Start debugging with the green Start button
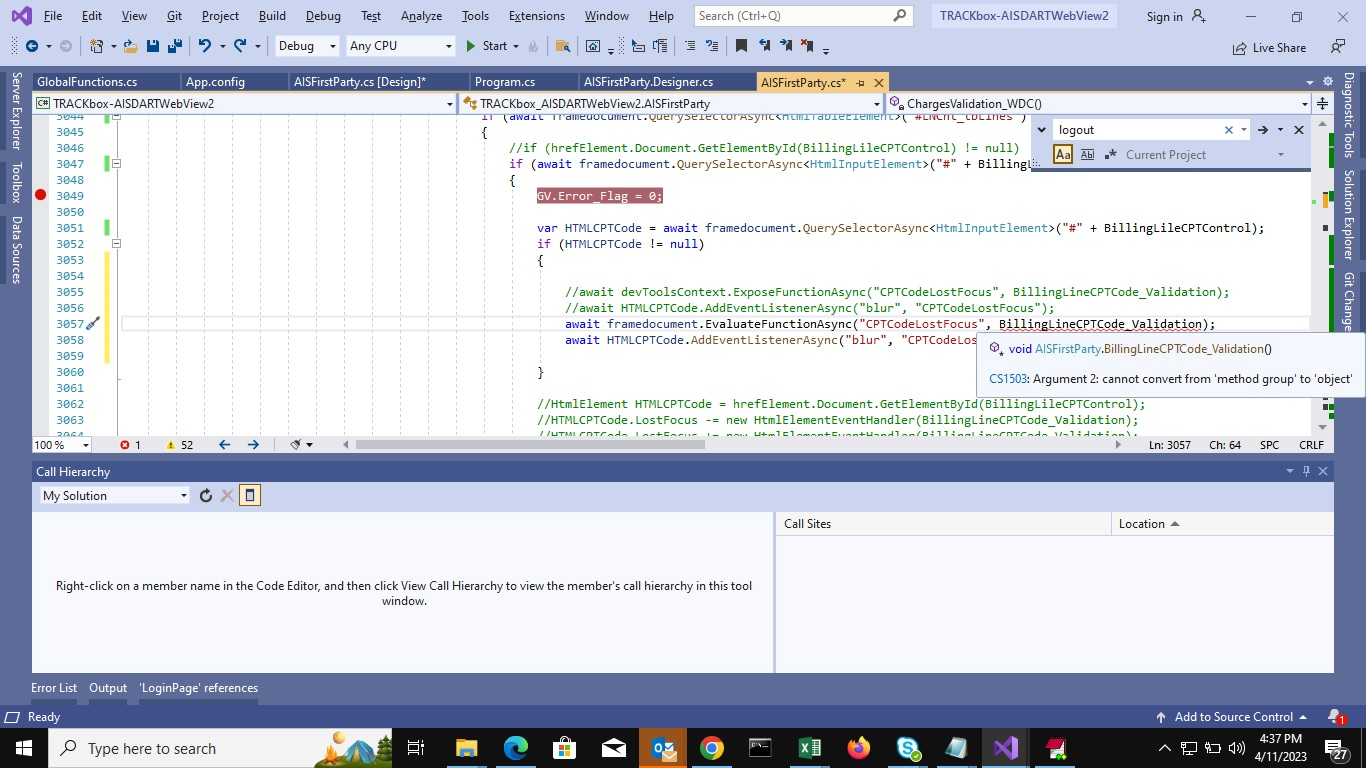1366x768 pixels. (x=487, y=46)
